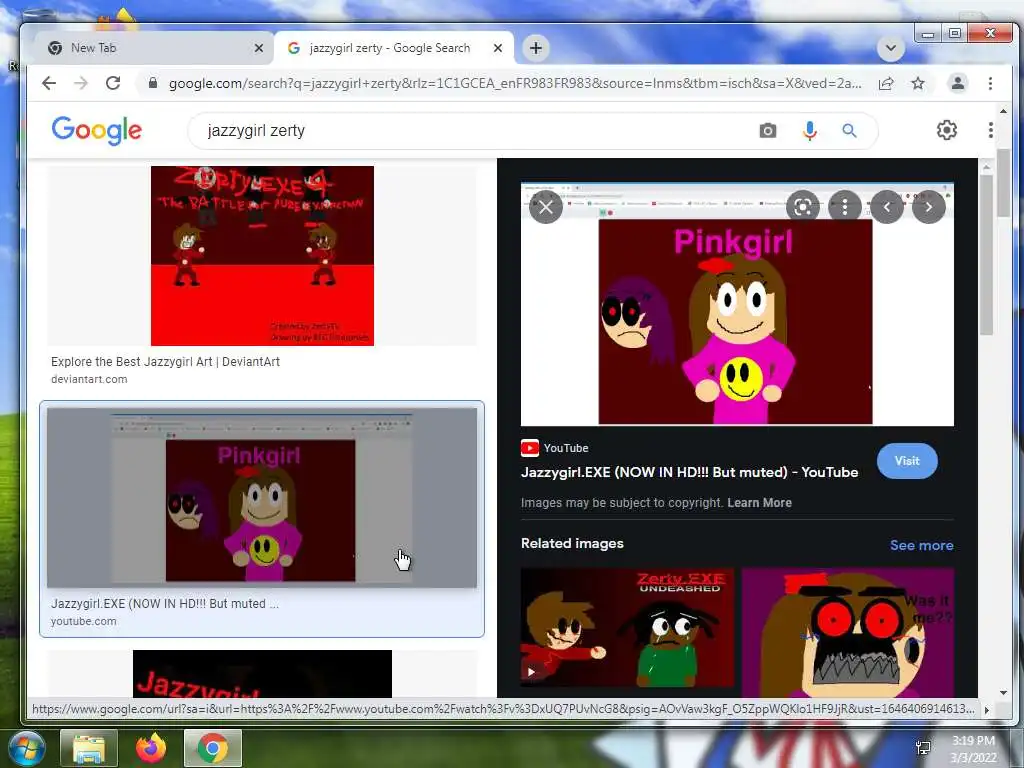Open the Windows Start menu
Viewport: 1024px width, 768px height.
[26, 748]
